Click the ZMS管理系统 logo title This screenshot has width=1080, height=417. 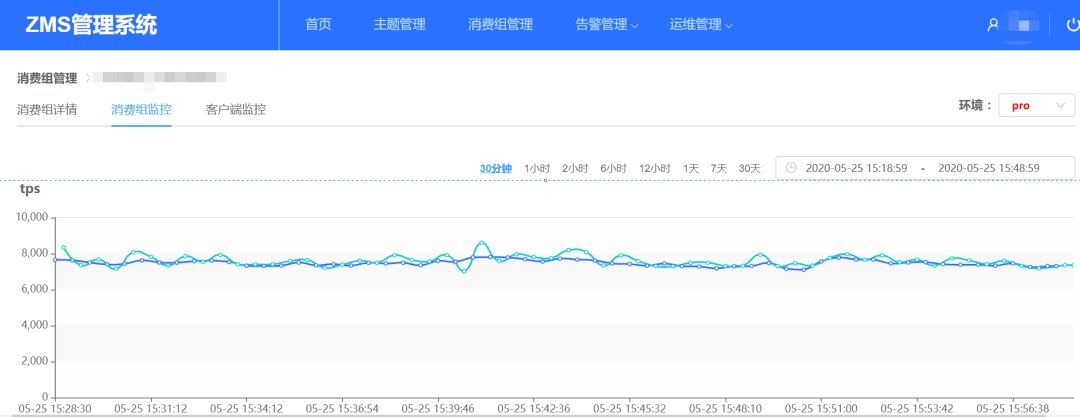(x=92, y=25)
